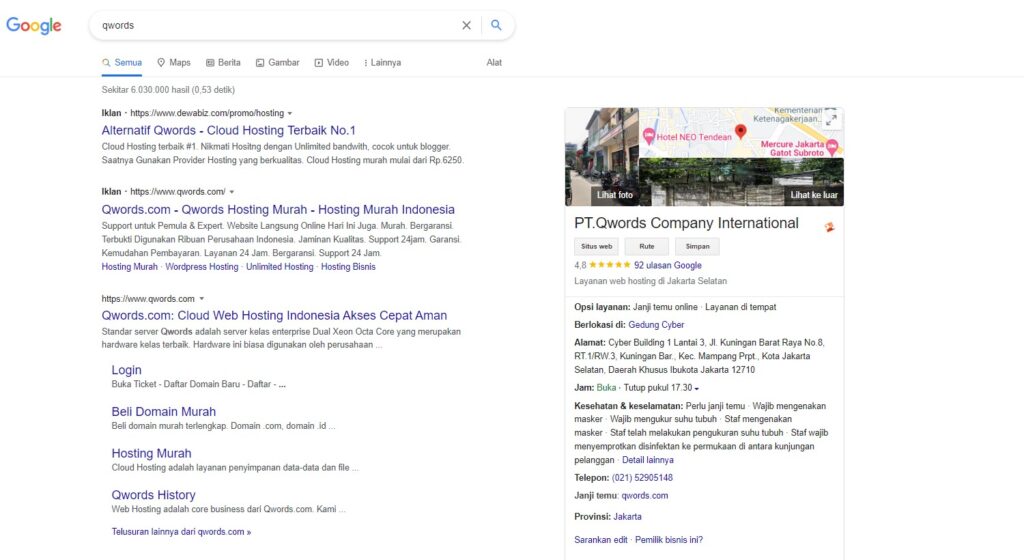
Task: Switch to the Gambar tab
Action: coord(277,63)
